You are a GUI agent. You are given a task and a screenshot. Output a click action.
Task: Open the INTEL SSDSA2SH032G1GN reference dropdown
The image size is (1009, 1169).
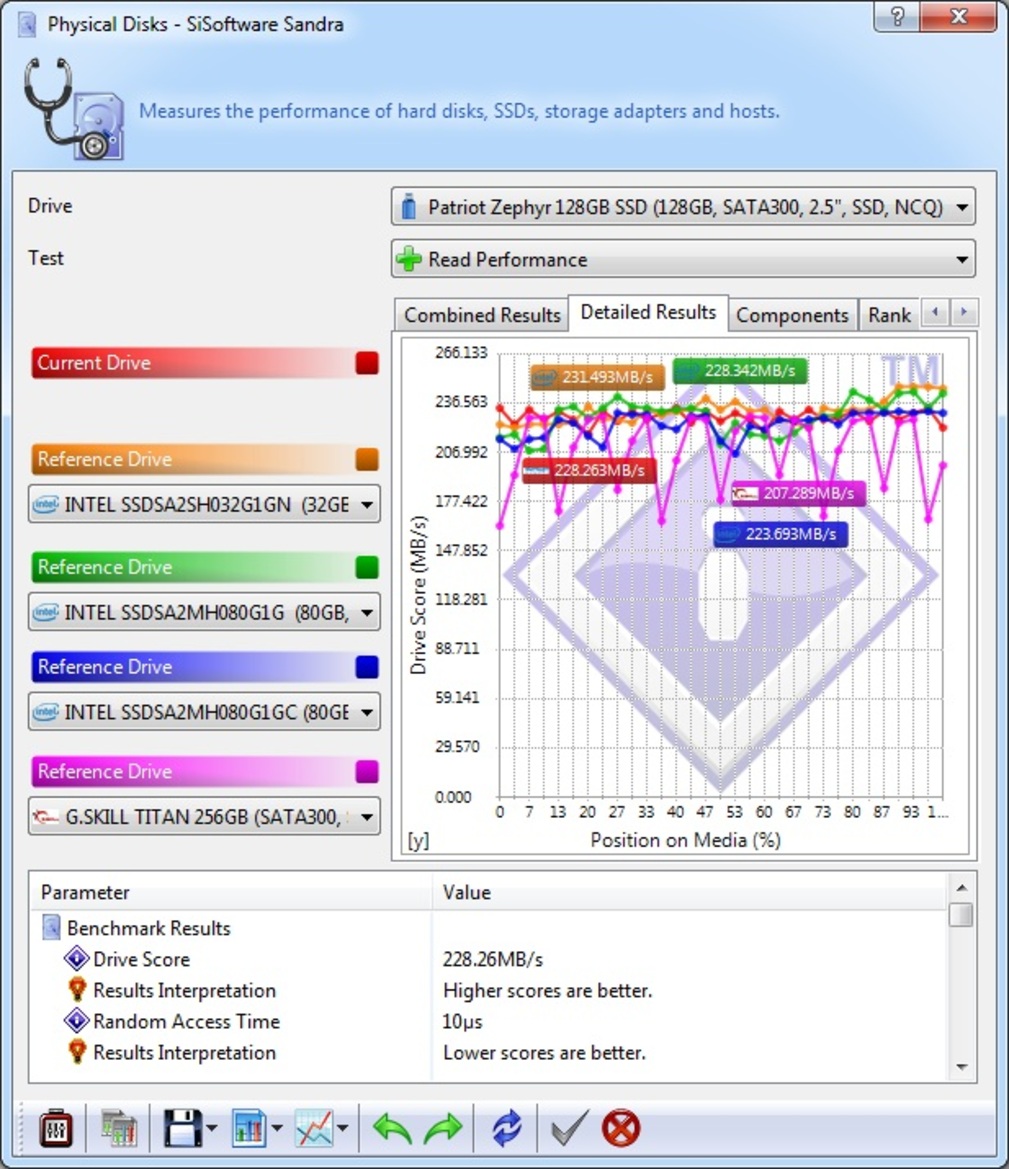coord(204,505)
